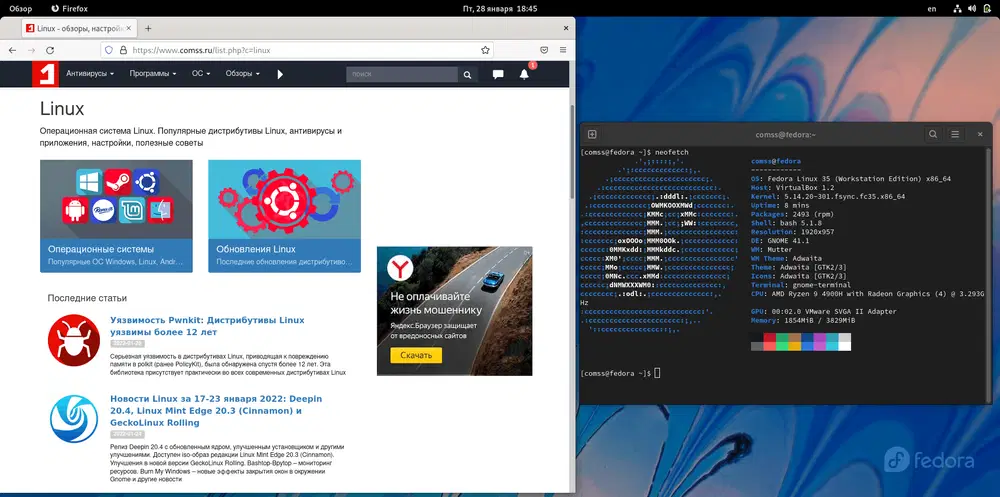Click the Firefox back arrow button
The height and width of the screenshot is (497, 1000).
pyautogui.click(x=13, y=50)
